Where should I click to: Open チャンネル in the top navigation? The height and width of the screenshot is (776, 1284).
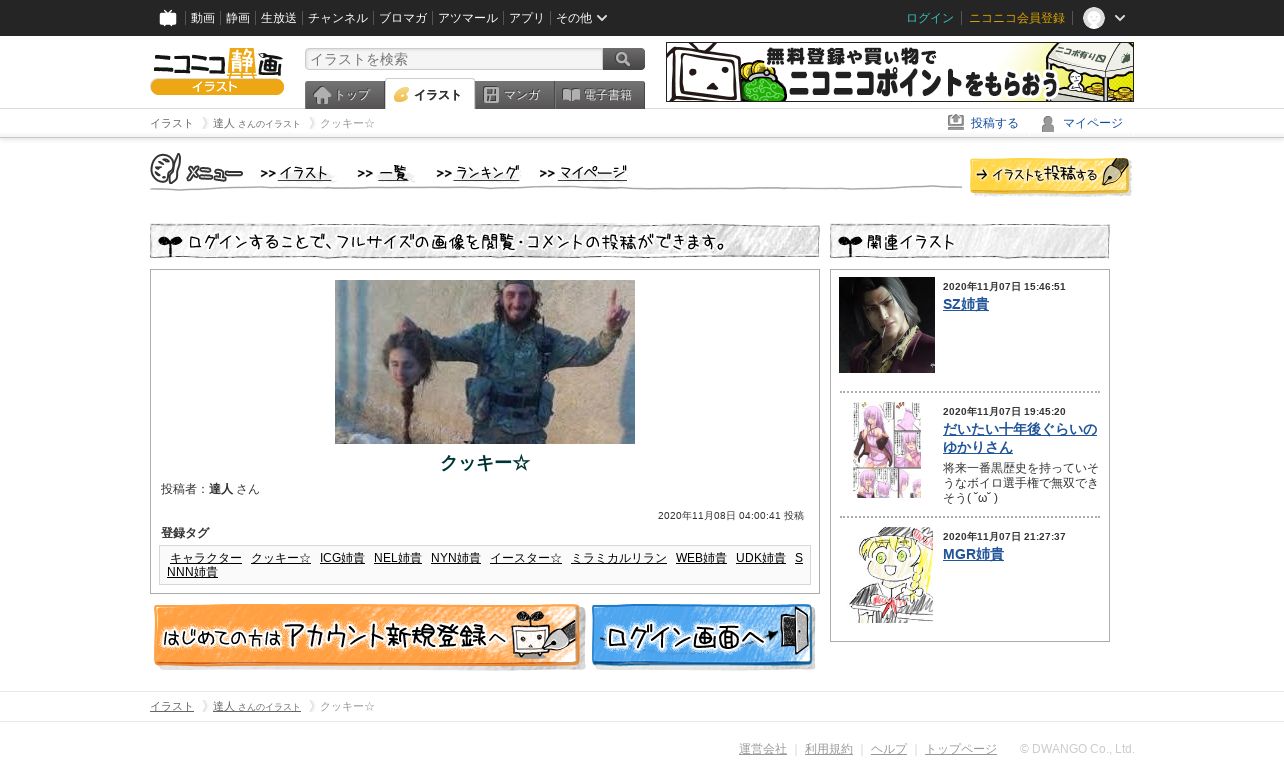338,18
